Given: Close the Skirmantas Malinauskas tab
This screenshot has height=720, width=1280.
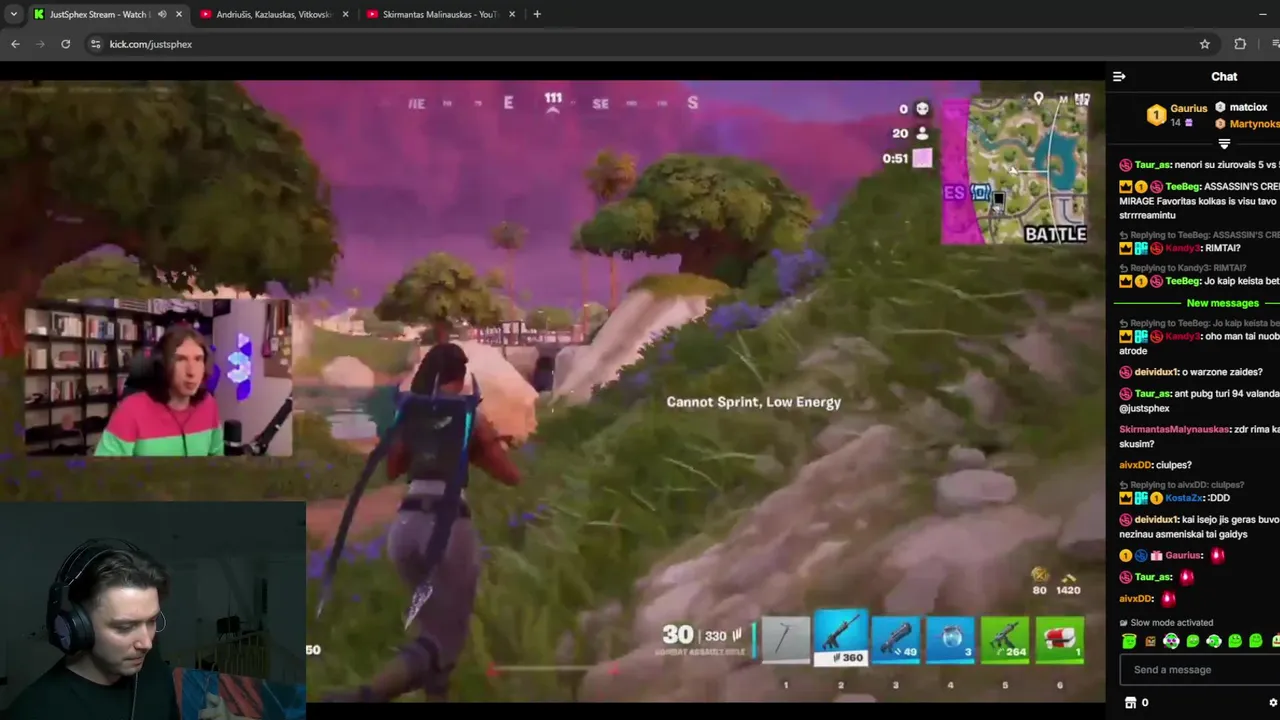Looking at the screenshot, I should [513, 14].
